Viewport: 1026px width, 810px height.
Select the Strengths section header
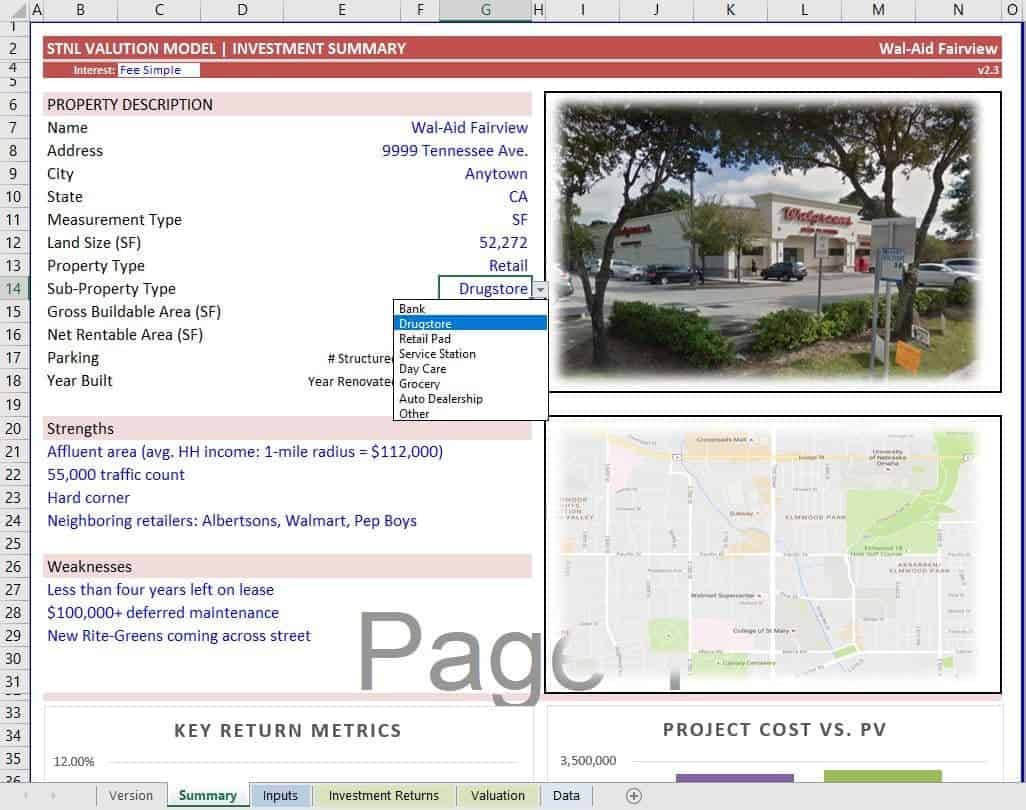tap(287, 429)
